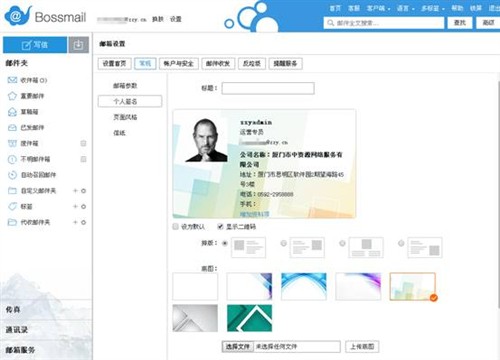
Task: Go to 首页 home in top bar
Action: (x=335, y=8)
